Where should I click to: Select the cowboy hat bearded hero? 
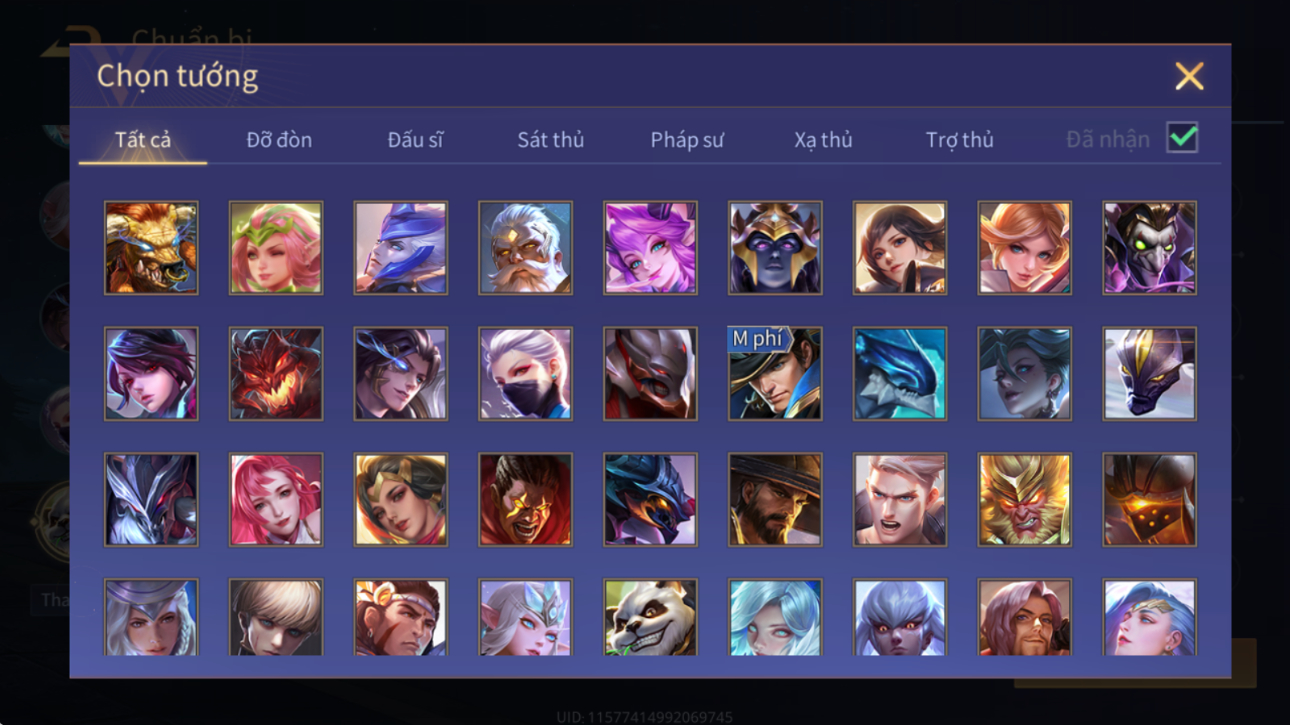coord(775,499)
